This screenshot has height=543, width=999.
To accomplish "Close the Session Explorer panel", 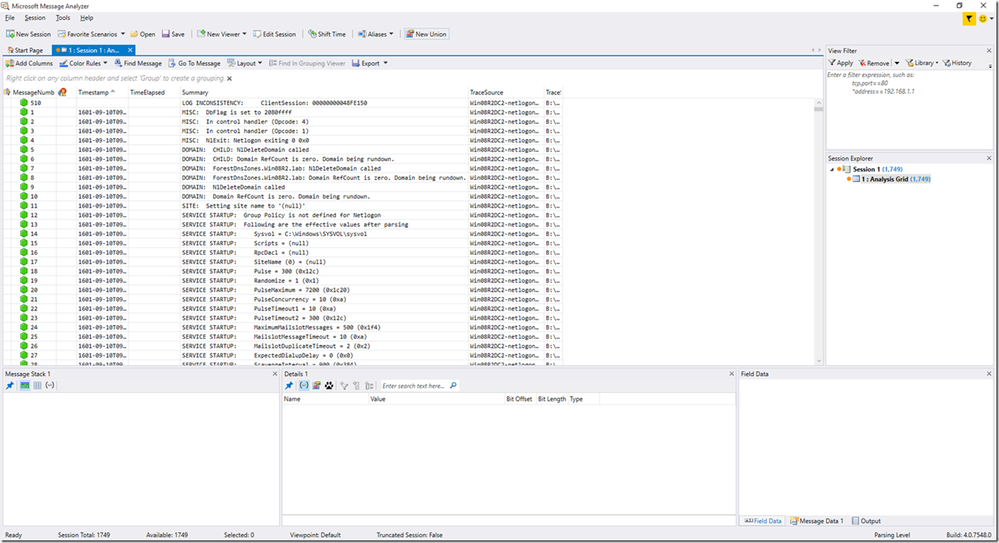I will pyautogui.click(x=989, y=158).
